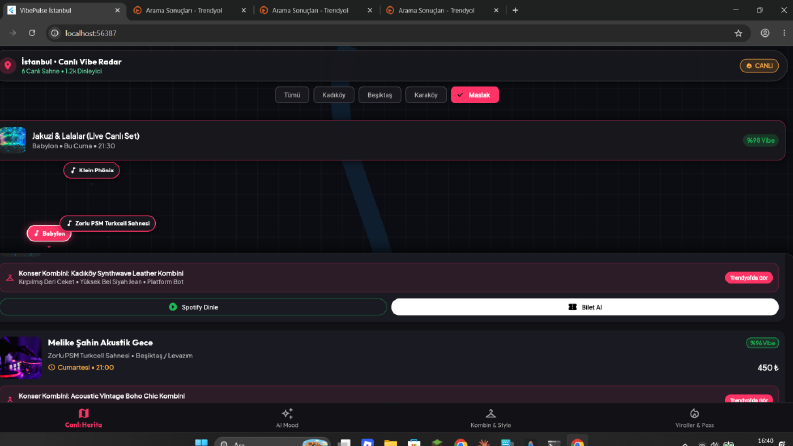Image resolution: width=793 pixels, height=446 pixels.
Task: Filter venues by Beşiktaş
Action: click(380, 95)
